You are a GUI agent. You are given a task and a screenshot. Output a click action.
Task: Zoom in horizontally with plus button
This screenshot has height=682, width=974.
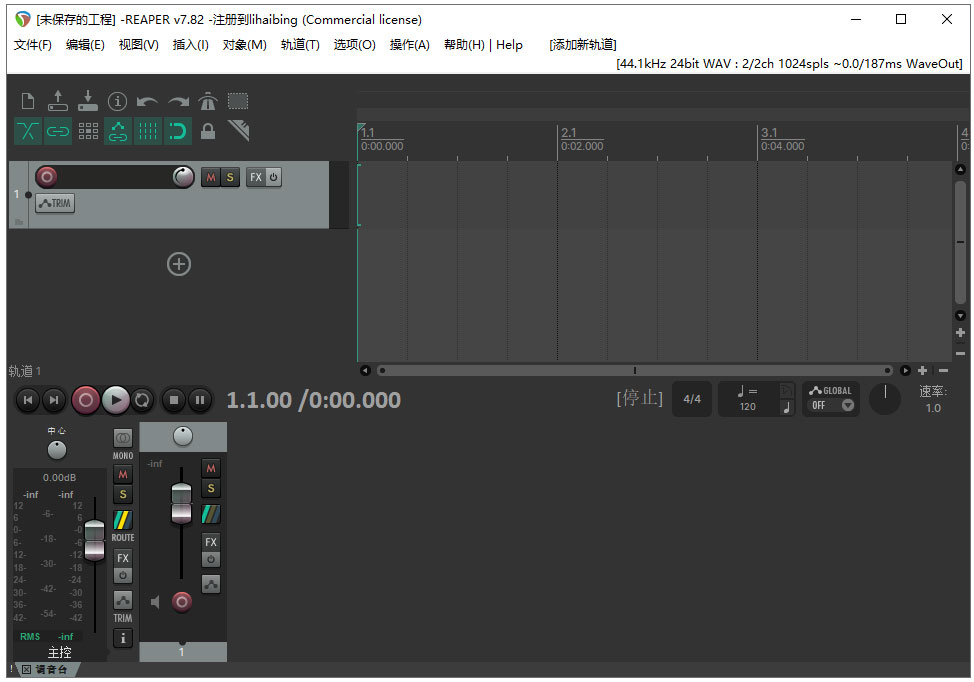pyautogui.click(x=922, y=370)
